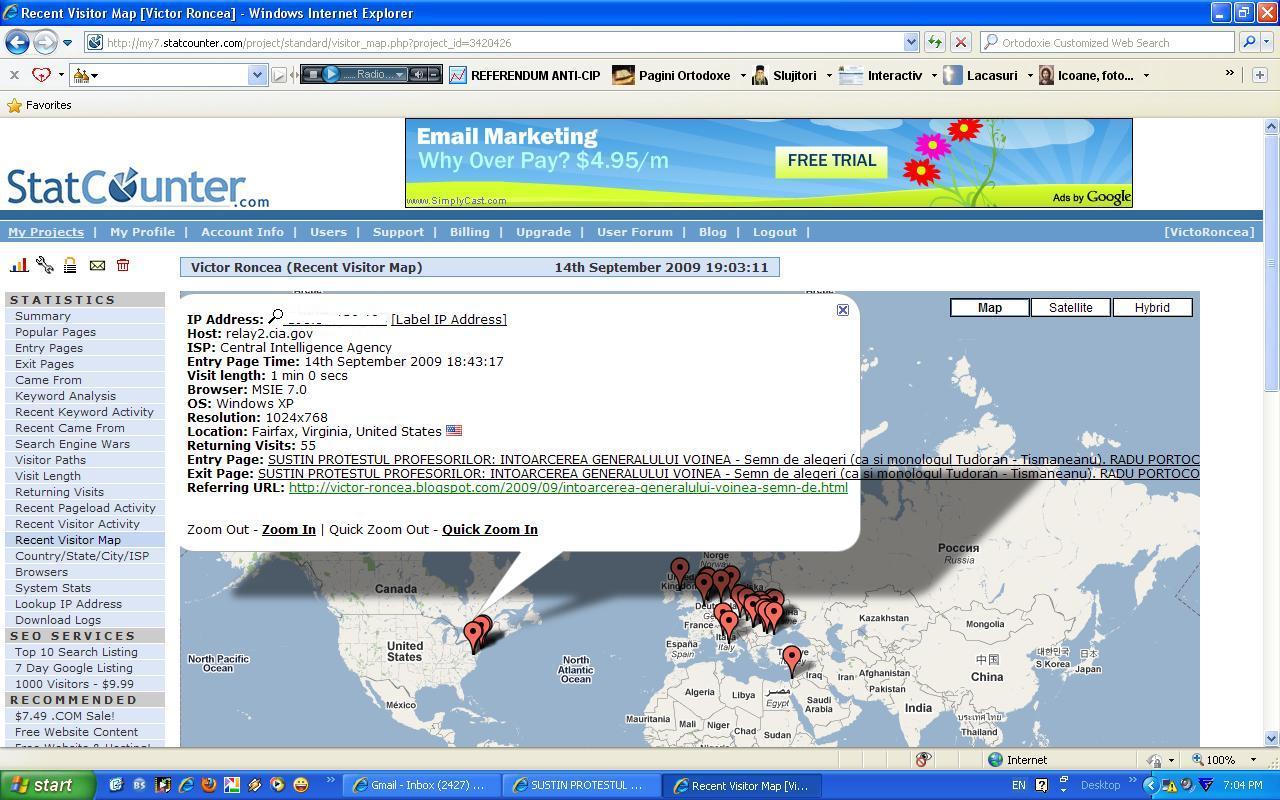The image size is (1280, 800).
Task: Open the Icoane, foto dropdown arrow
Action: coord(1146,75)
